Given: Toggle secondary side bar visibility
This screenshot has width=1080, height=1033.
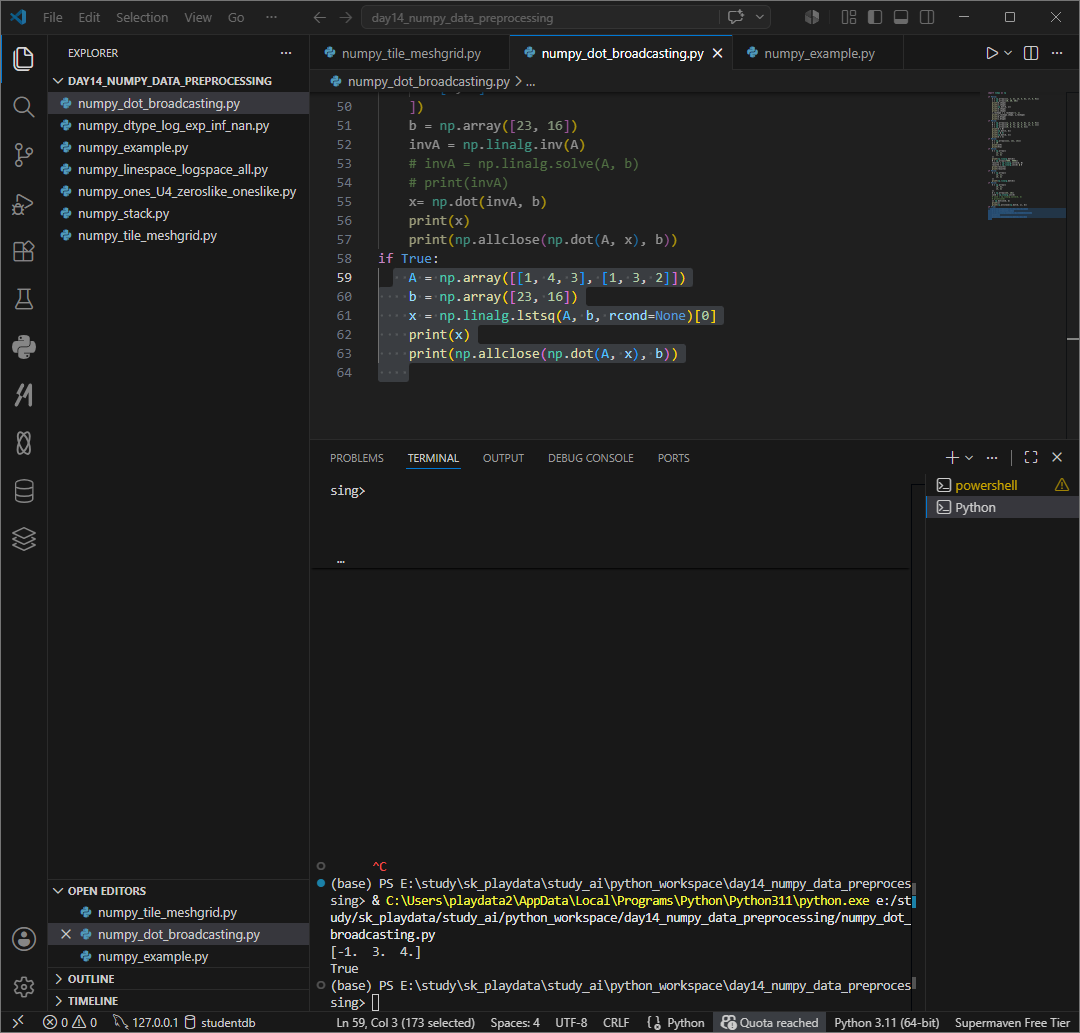Looking at the screenshot, I should (927, 17).
